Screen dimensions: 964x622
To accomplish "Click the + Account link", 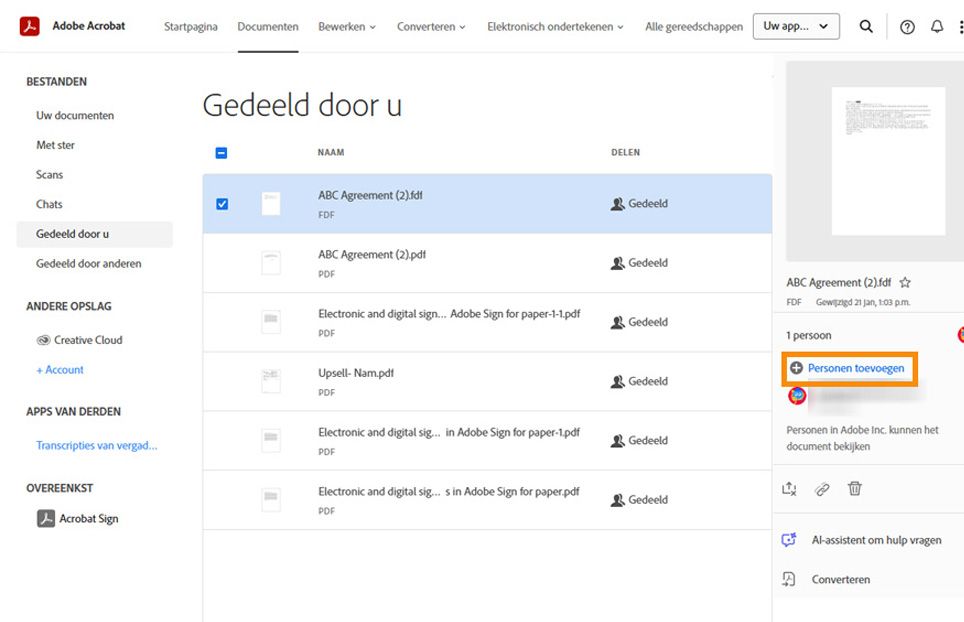I will point(59,369).
